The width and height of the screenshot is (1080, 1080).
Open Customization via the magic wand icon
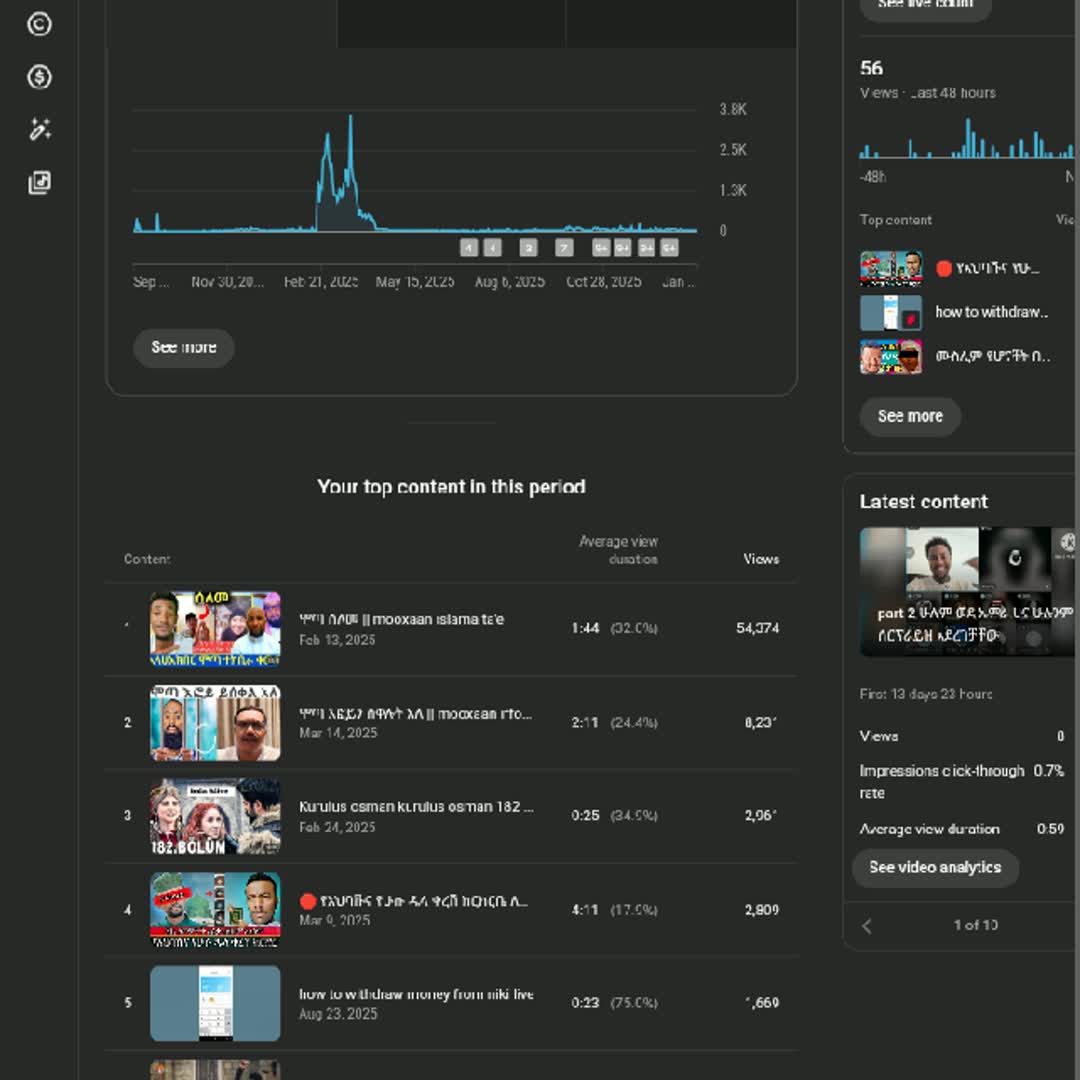pyautogui.click(x=39, y=129)
